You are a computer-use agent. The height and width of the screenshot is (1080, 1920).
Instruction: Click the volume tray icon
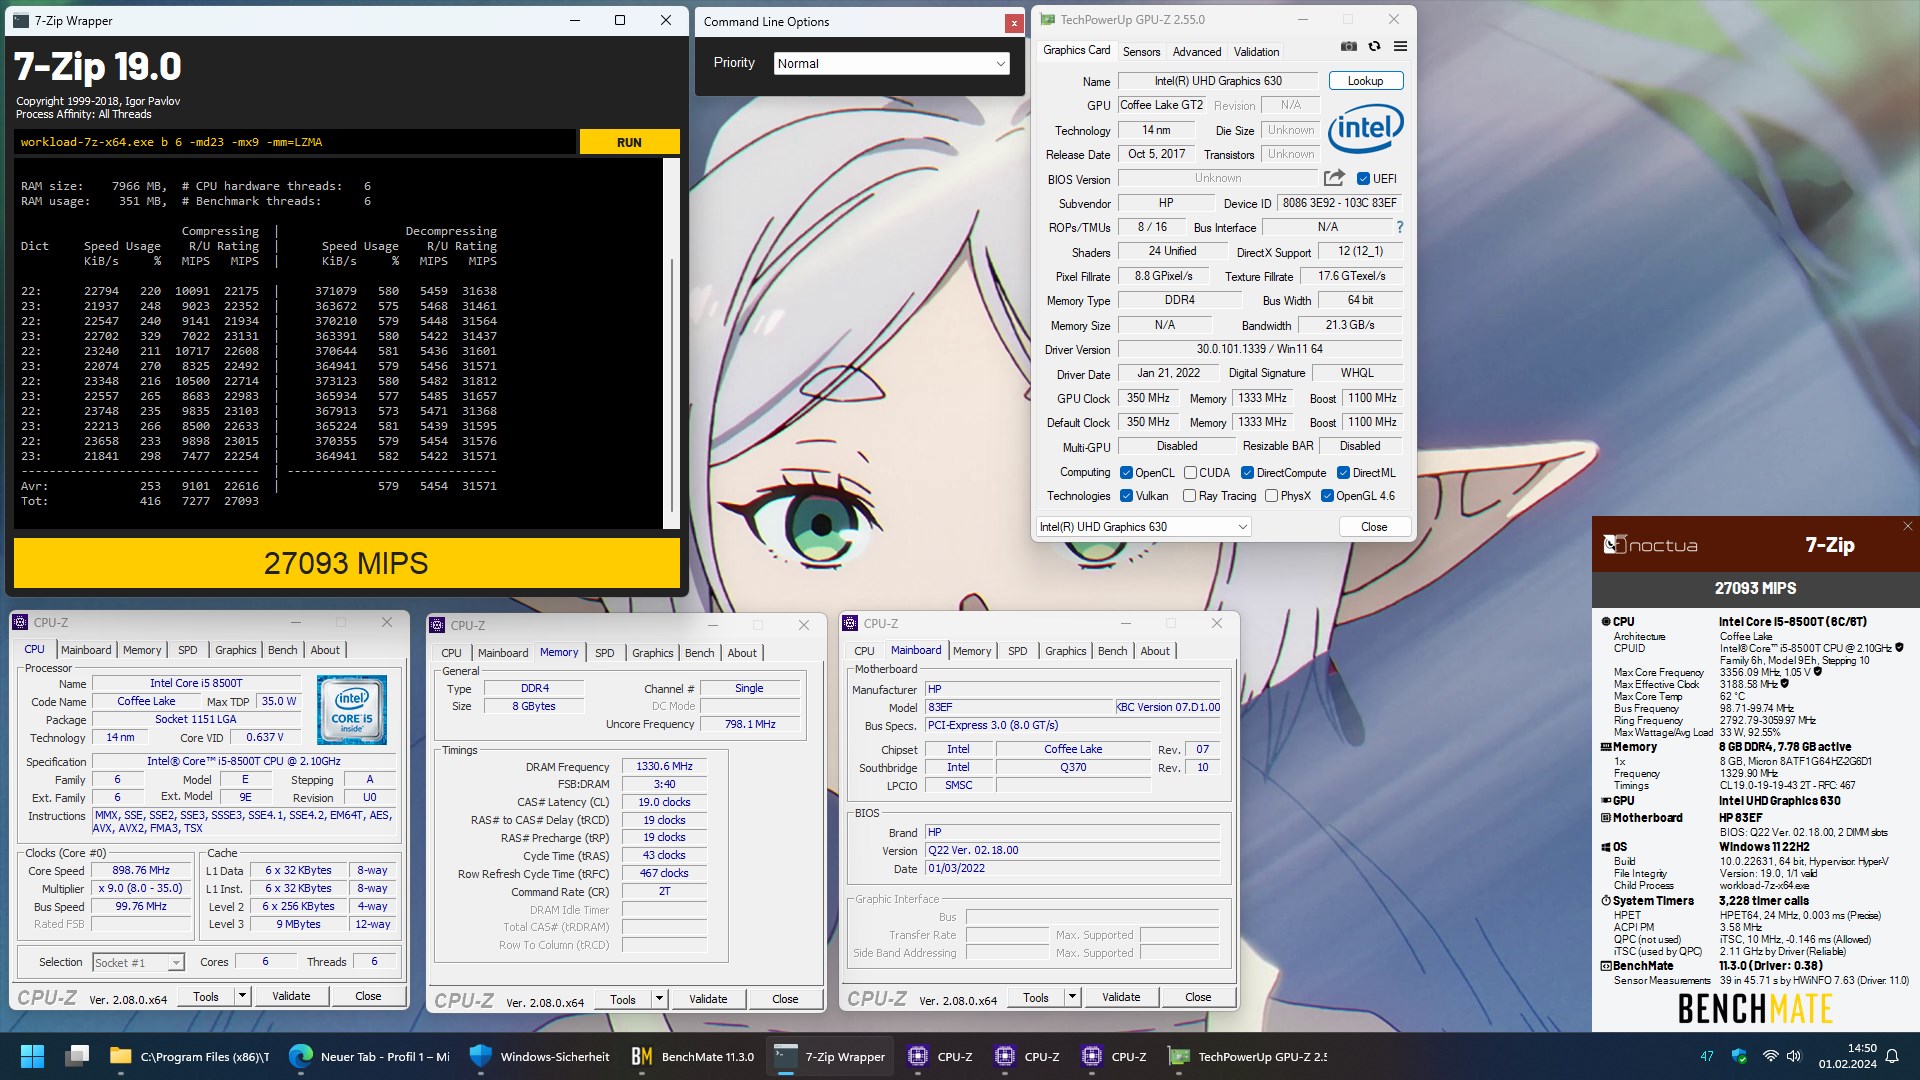point(1793,1056)
